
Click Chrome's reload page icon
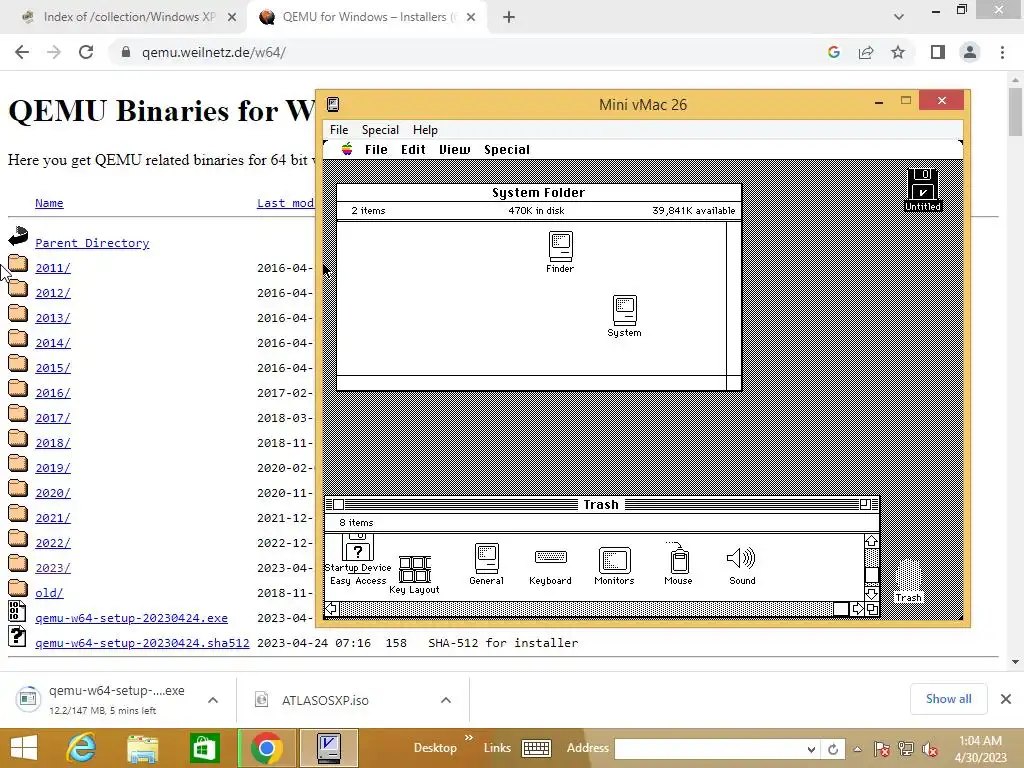point(86,52)
